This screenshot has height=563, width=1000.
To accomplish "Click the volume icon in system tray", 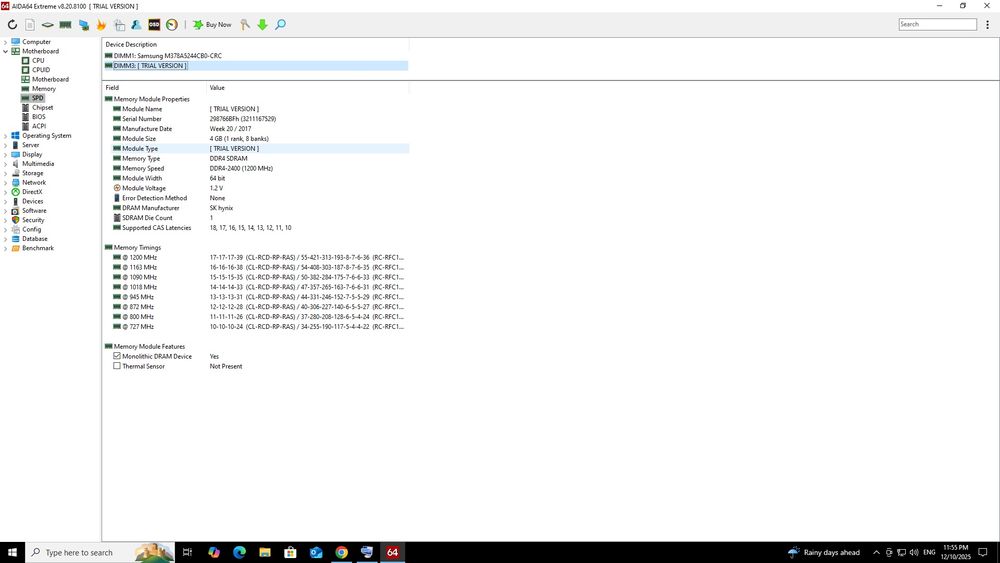I will [x=914, y=552].
